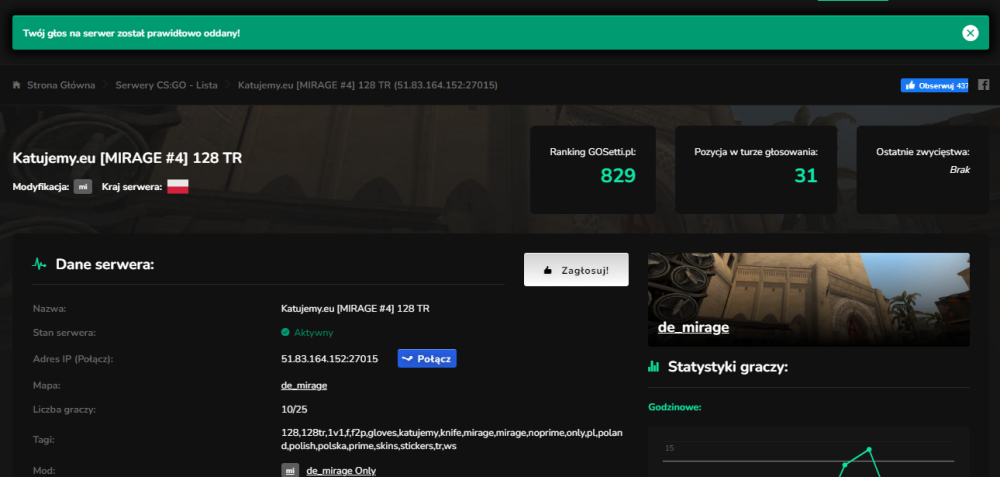Click the Facebook Obserwuj button
Screen dimensions: 1000x477
pyautogui.click(x=934, y=85)
